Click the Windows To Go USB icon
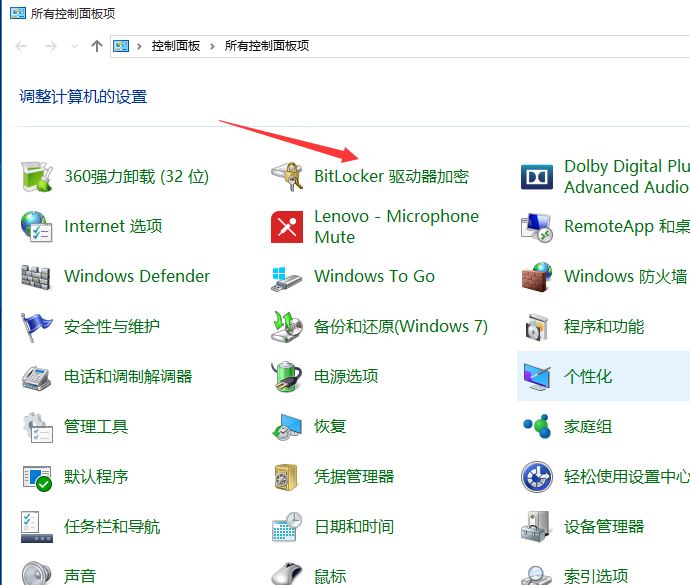This screenshot has width=690, height=585. [286, 279]
